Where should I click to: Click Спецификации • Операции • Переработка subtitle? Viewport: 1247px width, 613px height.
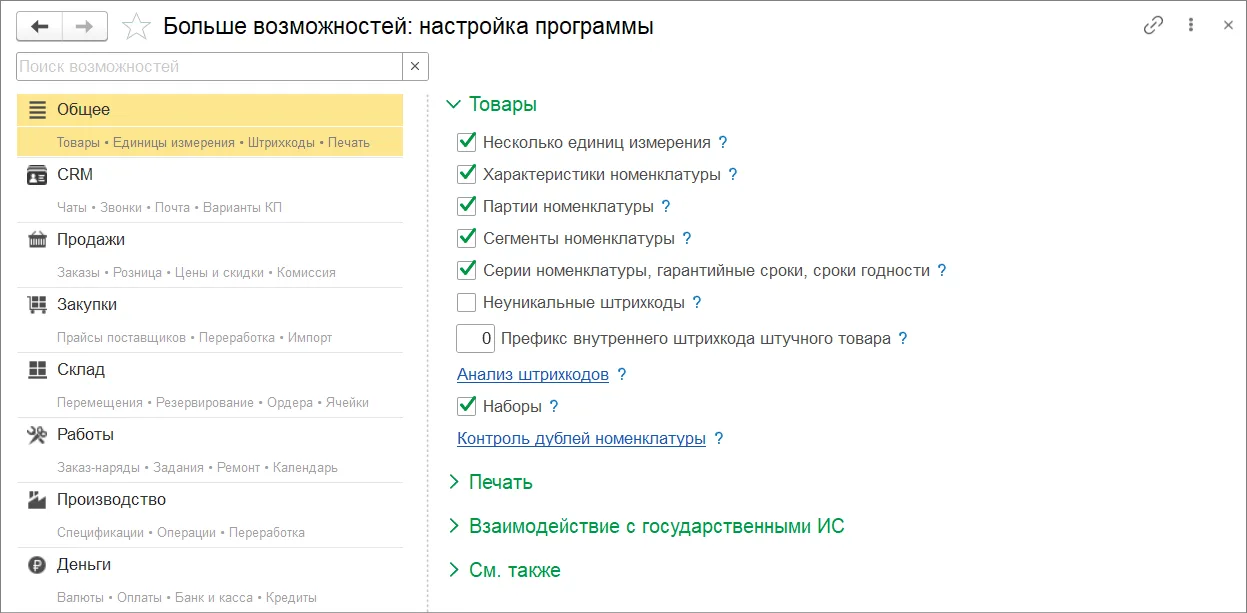[181, 533]
